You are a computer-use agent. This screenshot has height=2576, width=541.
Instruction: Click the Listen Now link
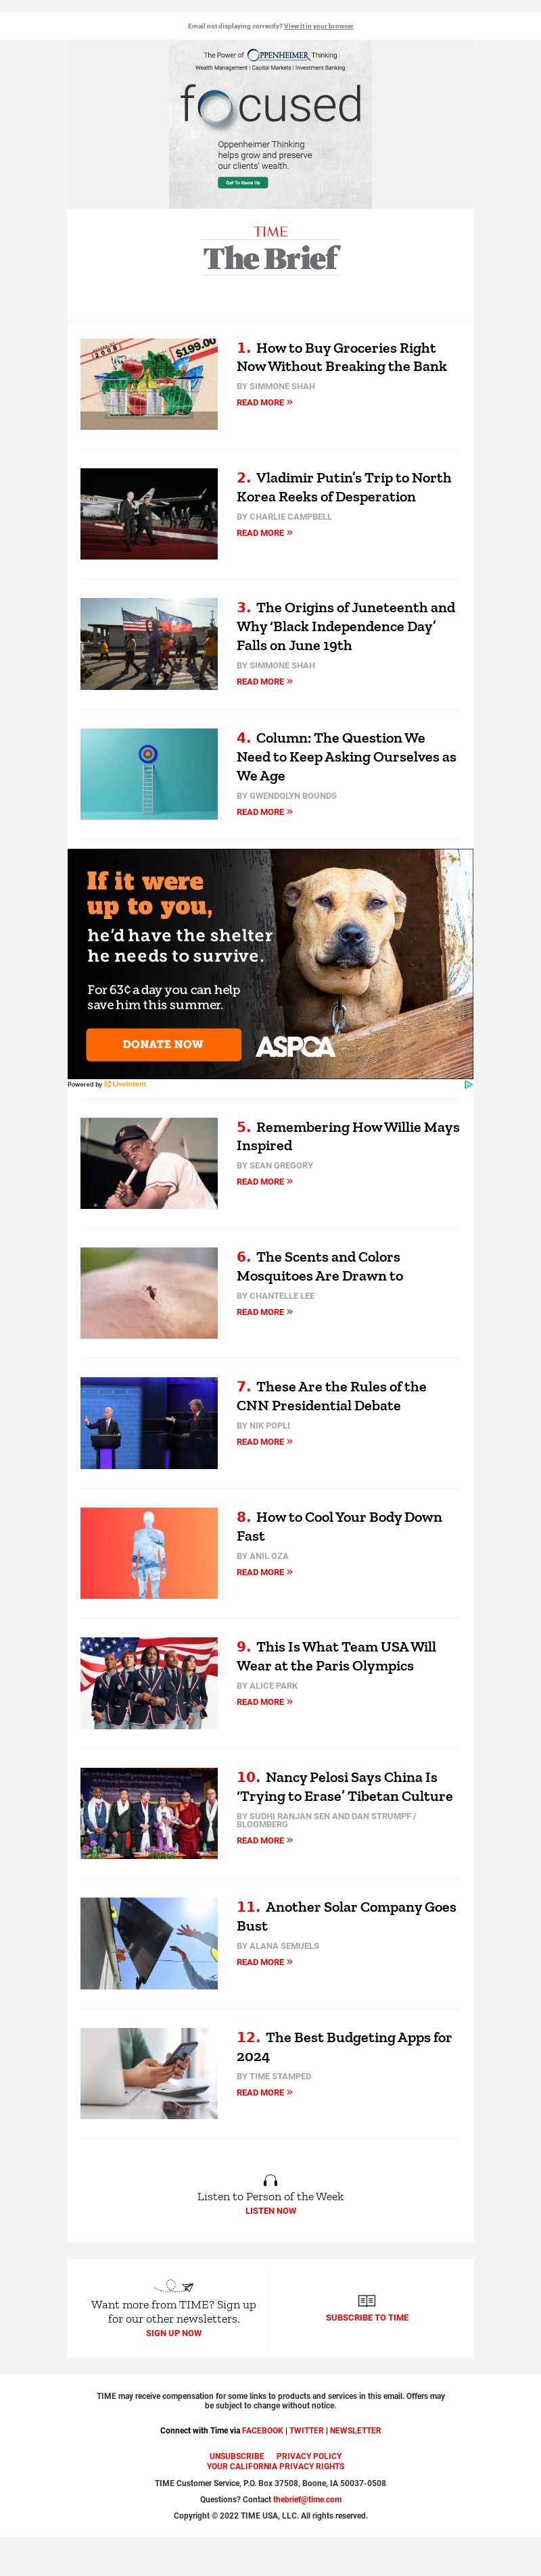270,2211
